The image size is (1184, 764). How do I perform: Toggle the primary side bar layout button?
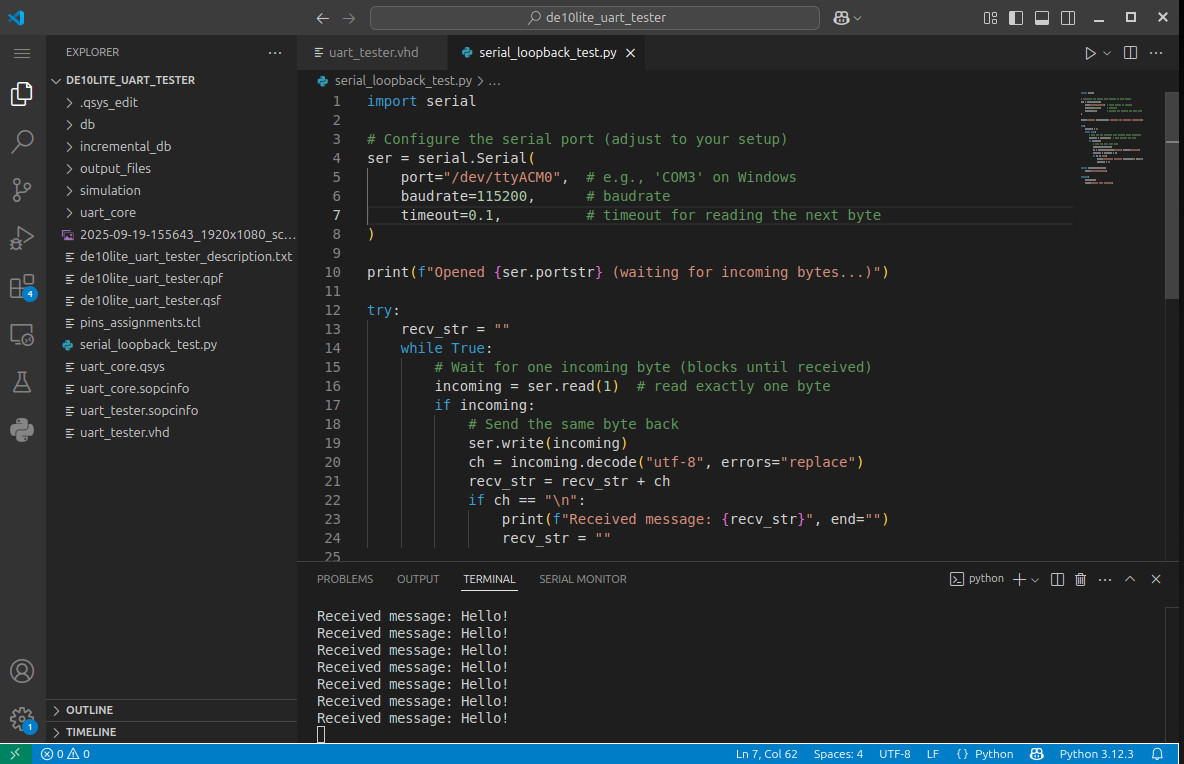pos(1016,18)
